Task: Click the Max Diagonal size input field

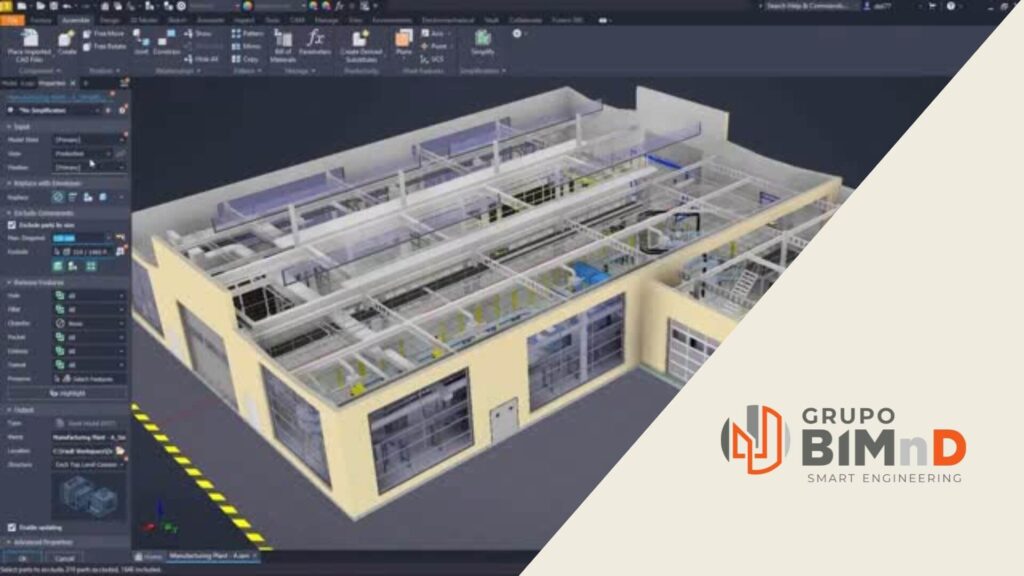Action: click(78, 238)
